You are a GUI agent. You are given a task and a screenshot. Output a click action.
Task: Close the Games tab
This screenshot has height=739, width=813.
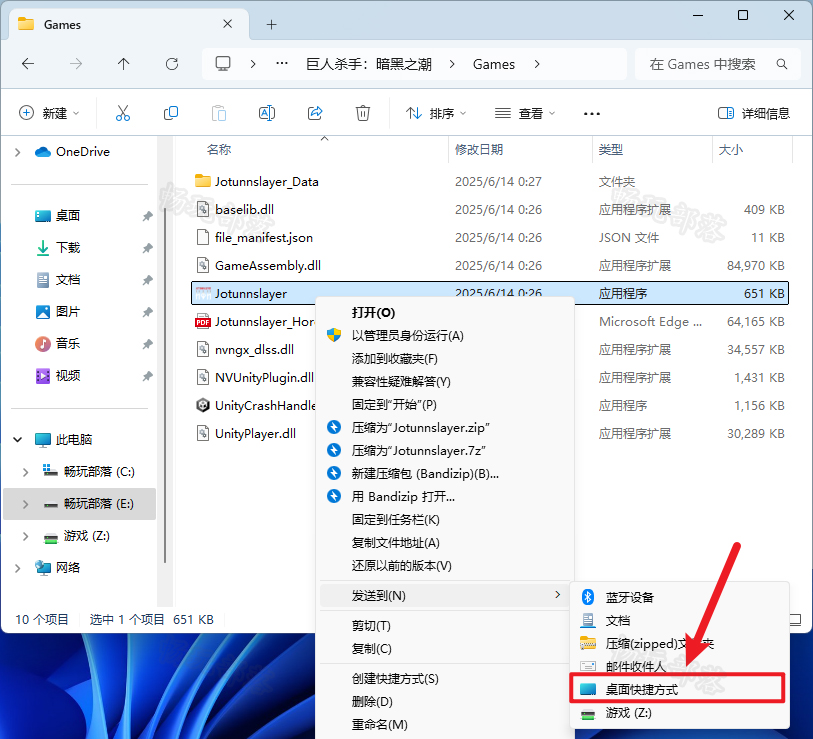tap(228, 24)
